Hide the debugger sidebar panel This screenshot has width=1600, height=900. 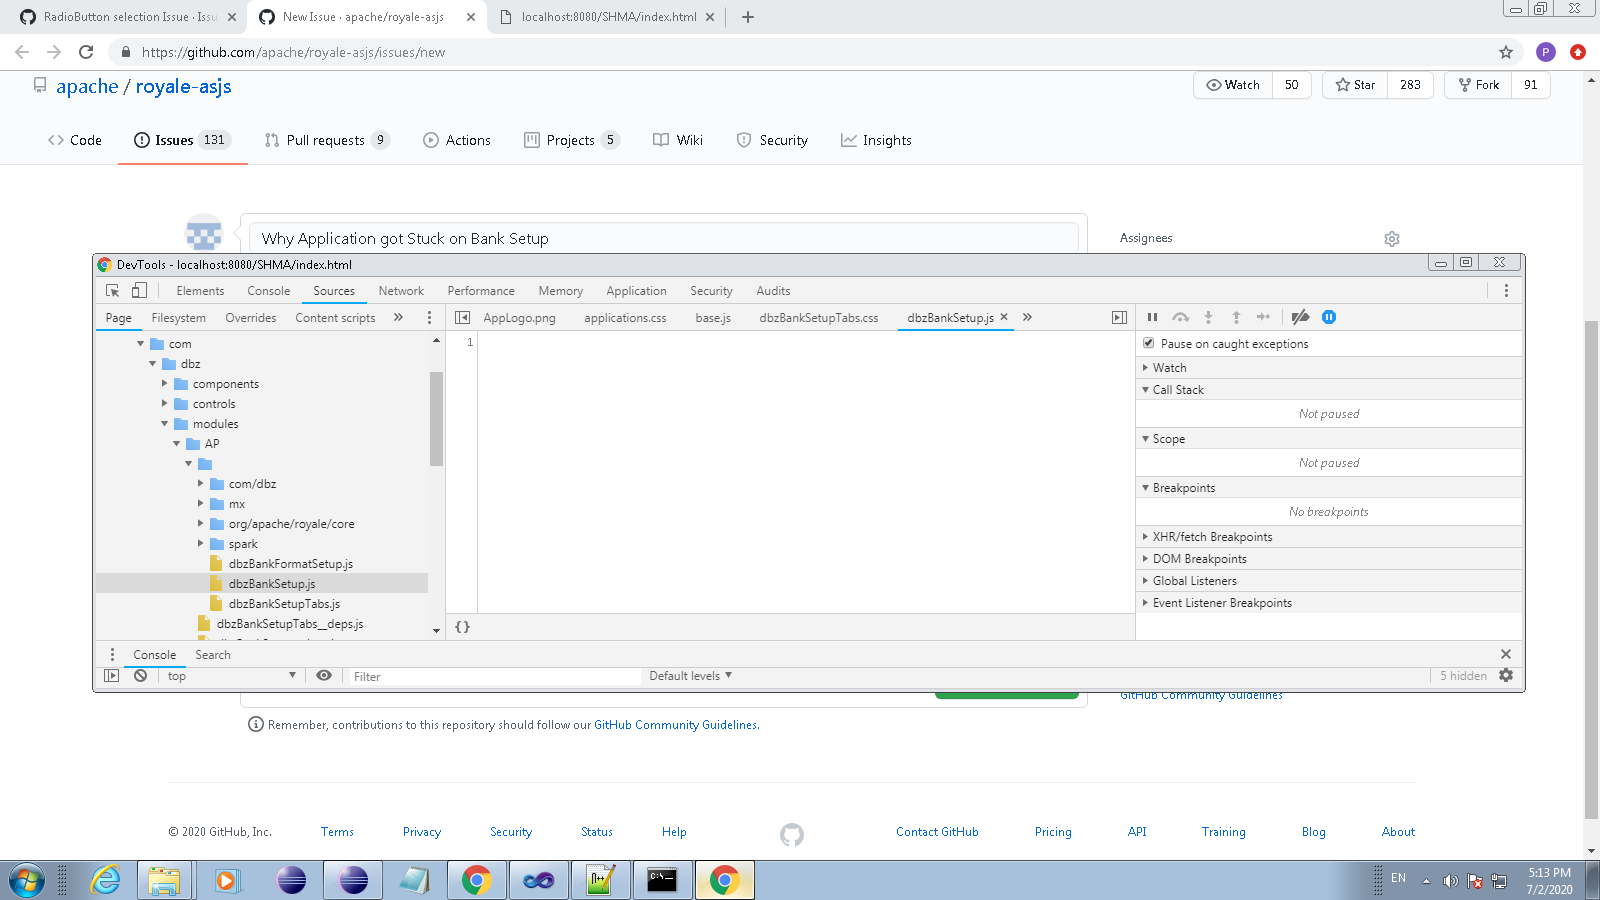(x=1119, y=318)
